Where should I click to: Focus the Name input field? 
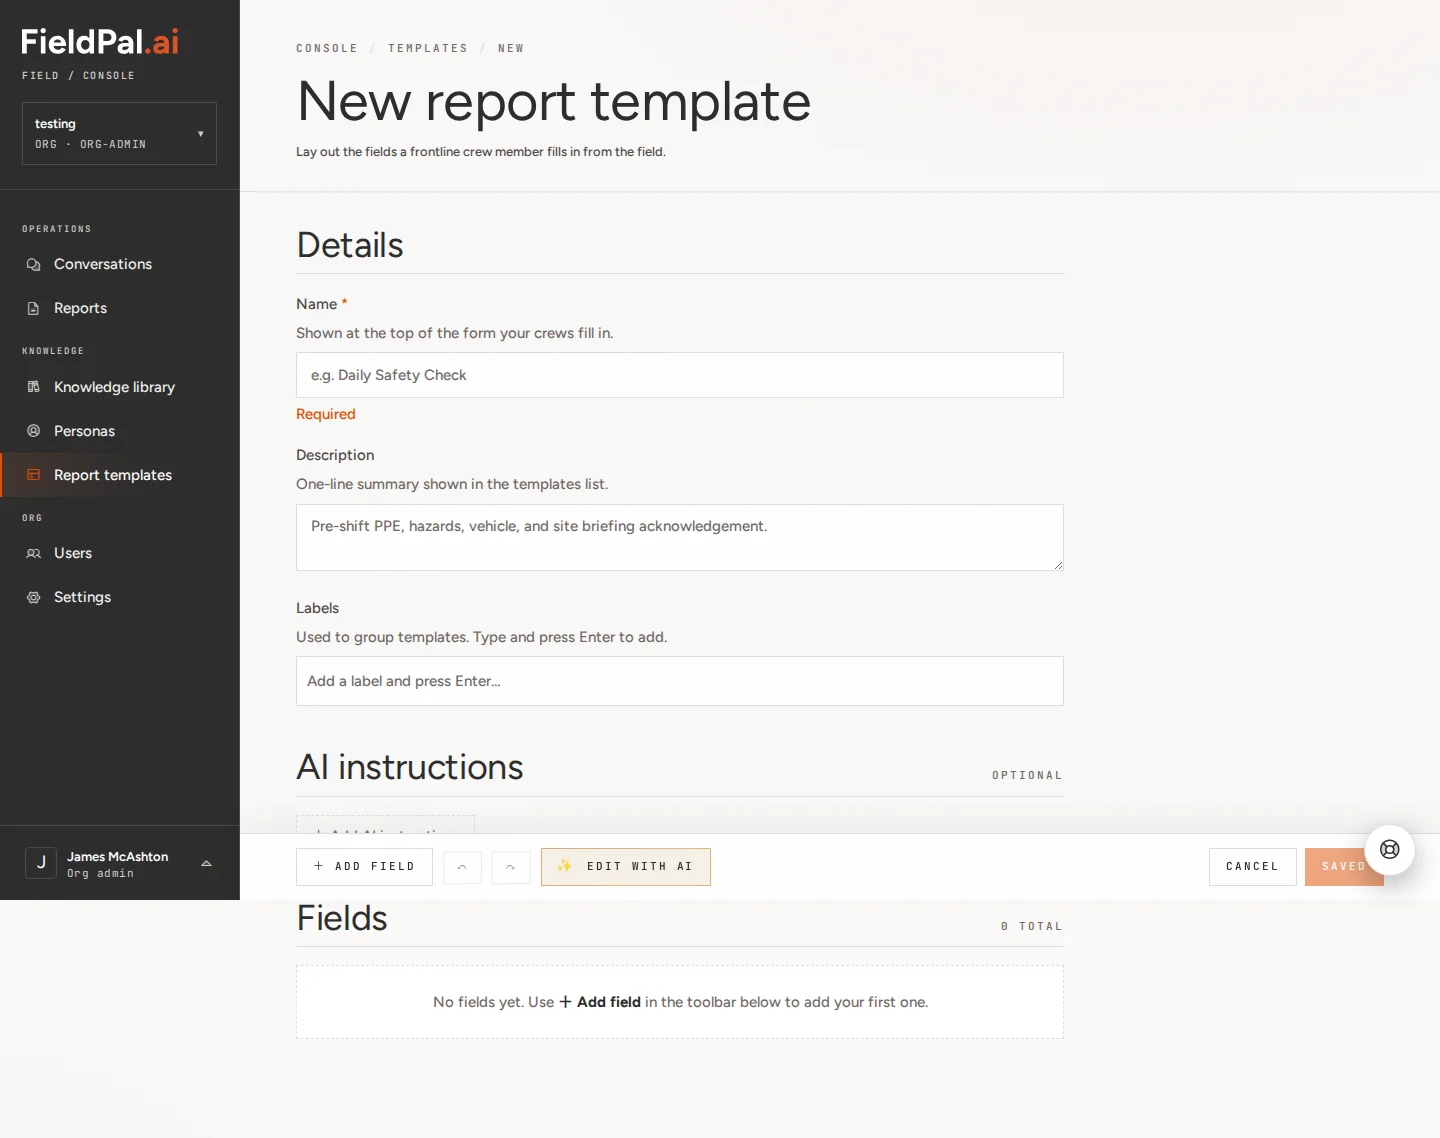pyautogui.click(x=680, y=375)
